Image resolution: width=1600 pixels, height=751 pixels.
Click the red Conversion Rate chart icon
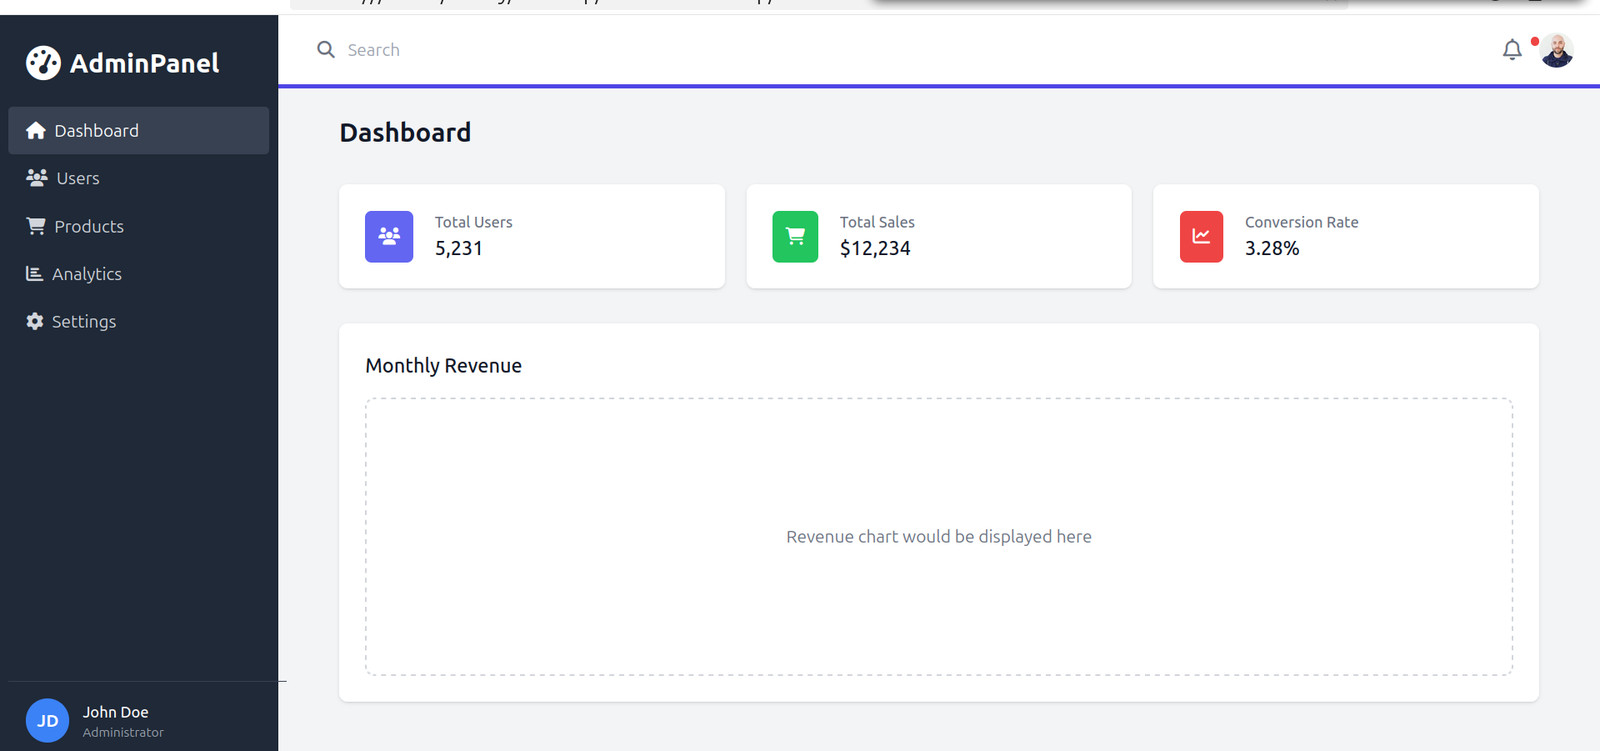[x=1201, y=237]
